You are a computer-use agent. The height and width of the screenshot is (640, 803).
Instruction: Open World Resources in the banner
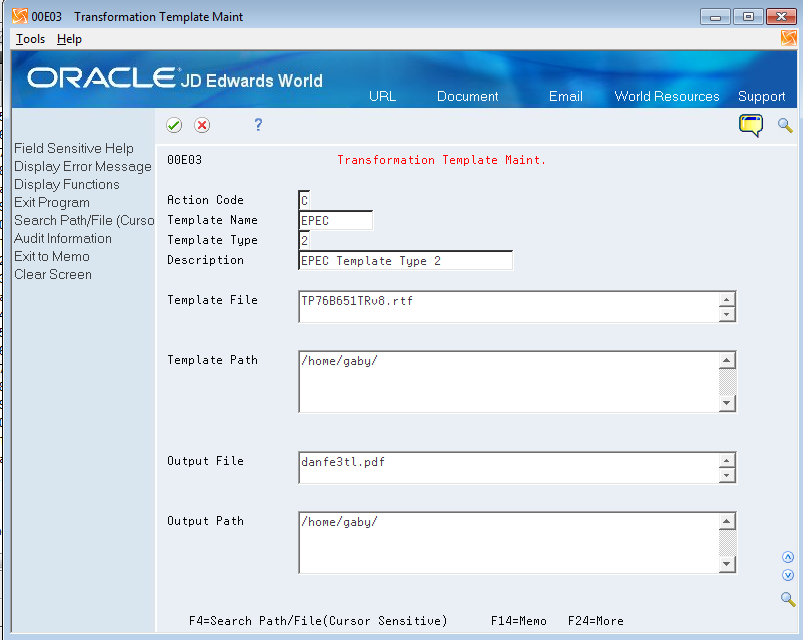coord(667,96)
